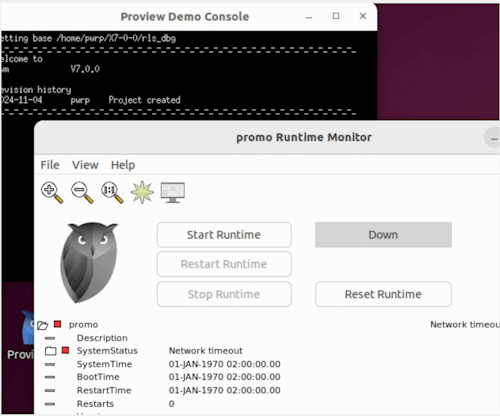Click the V7.0.0 version text in console
The height and width of the screenshot is (416, 500).
click(x=85, y=69)
